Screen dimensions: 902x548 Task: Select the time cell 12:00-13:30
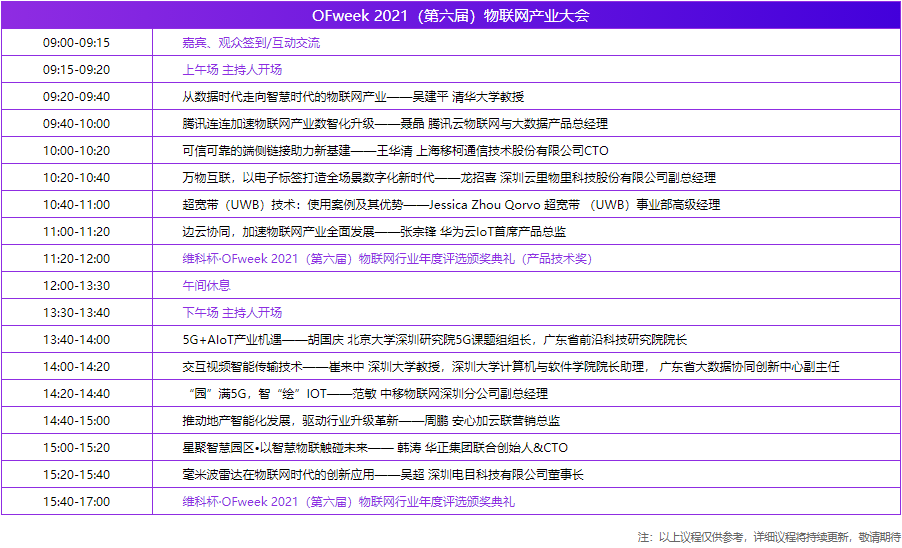pos(77,286)
